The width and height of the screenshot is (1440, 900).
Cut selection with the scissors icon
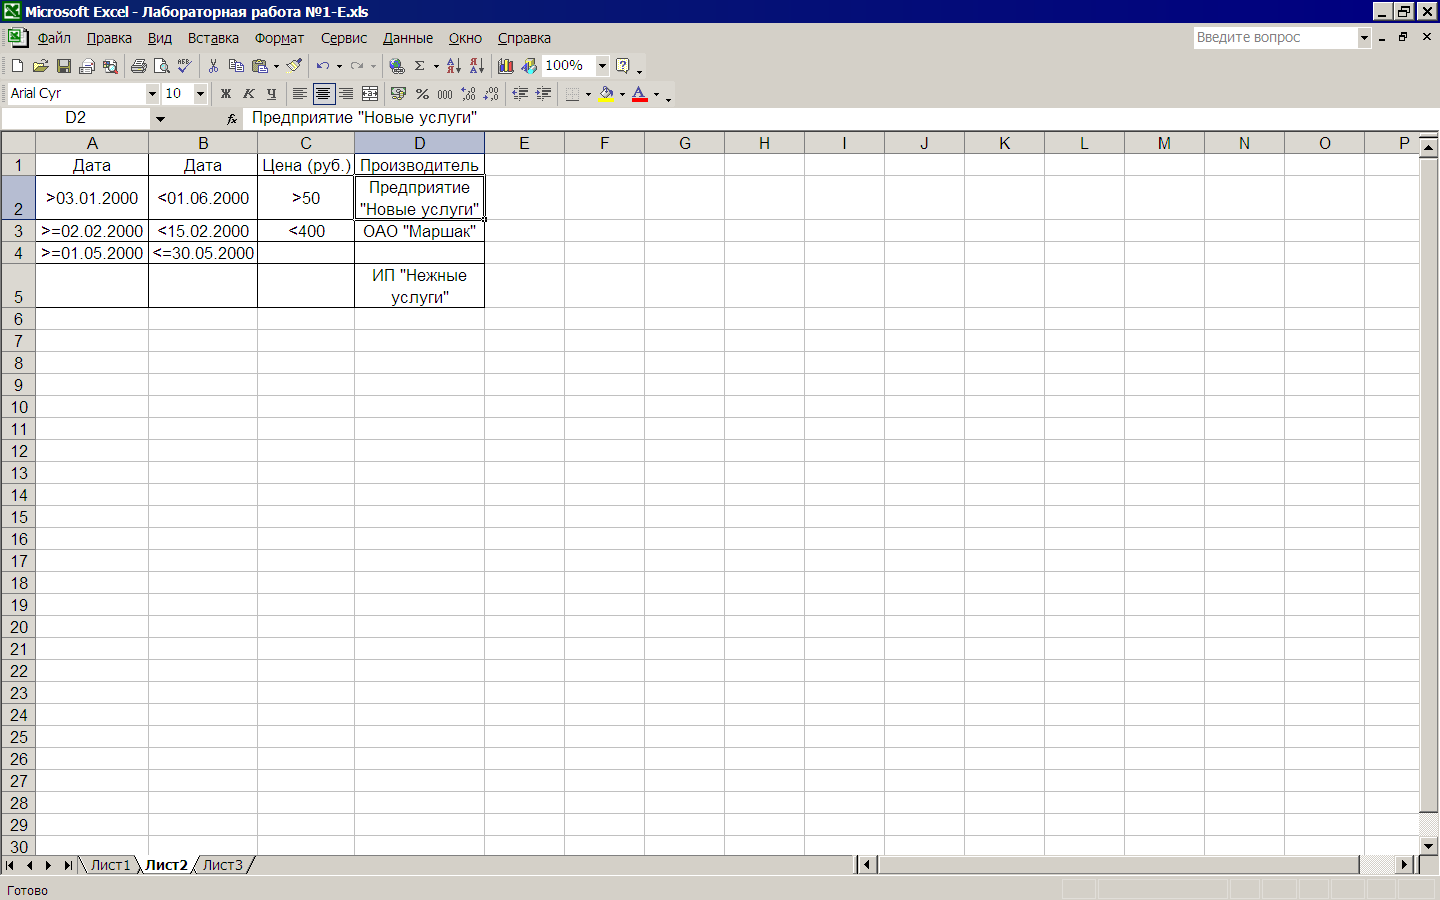click(x=213, y=66)
